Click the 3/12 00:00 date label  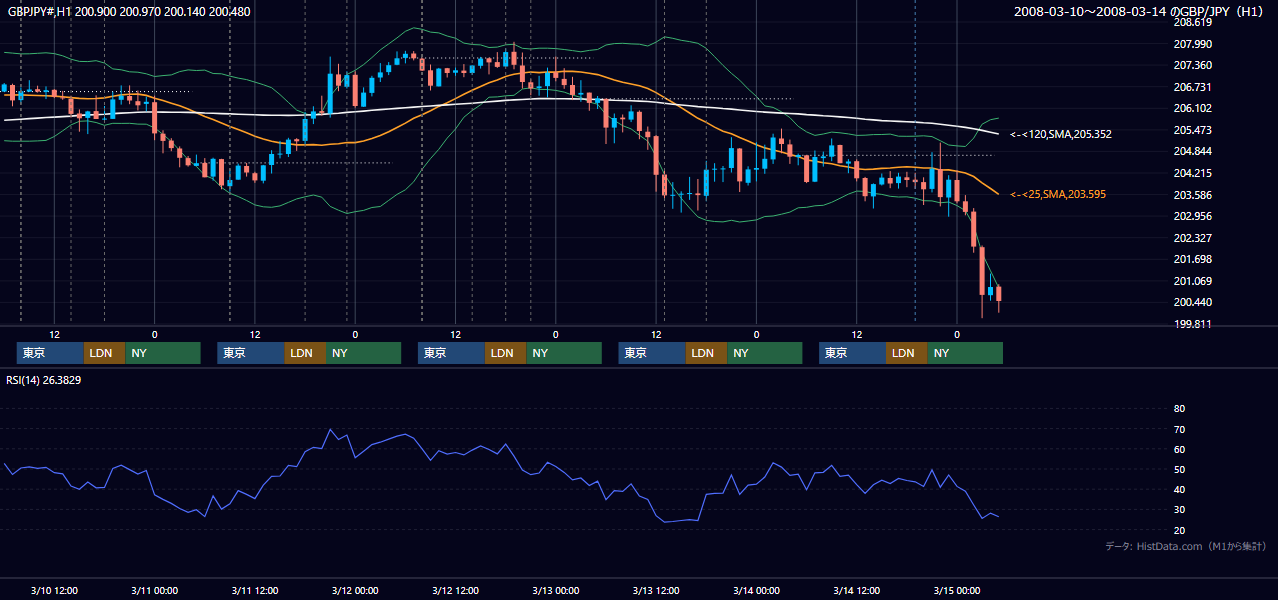355,591
